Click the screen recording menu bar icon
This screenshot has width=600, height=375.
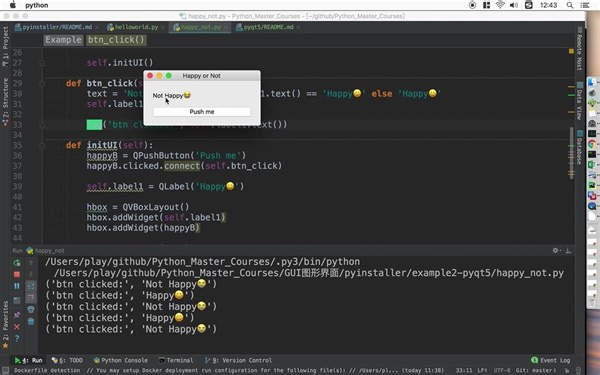click(x=473, y=5)
